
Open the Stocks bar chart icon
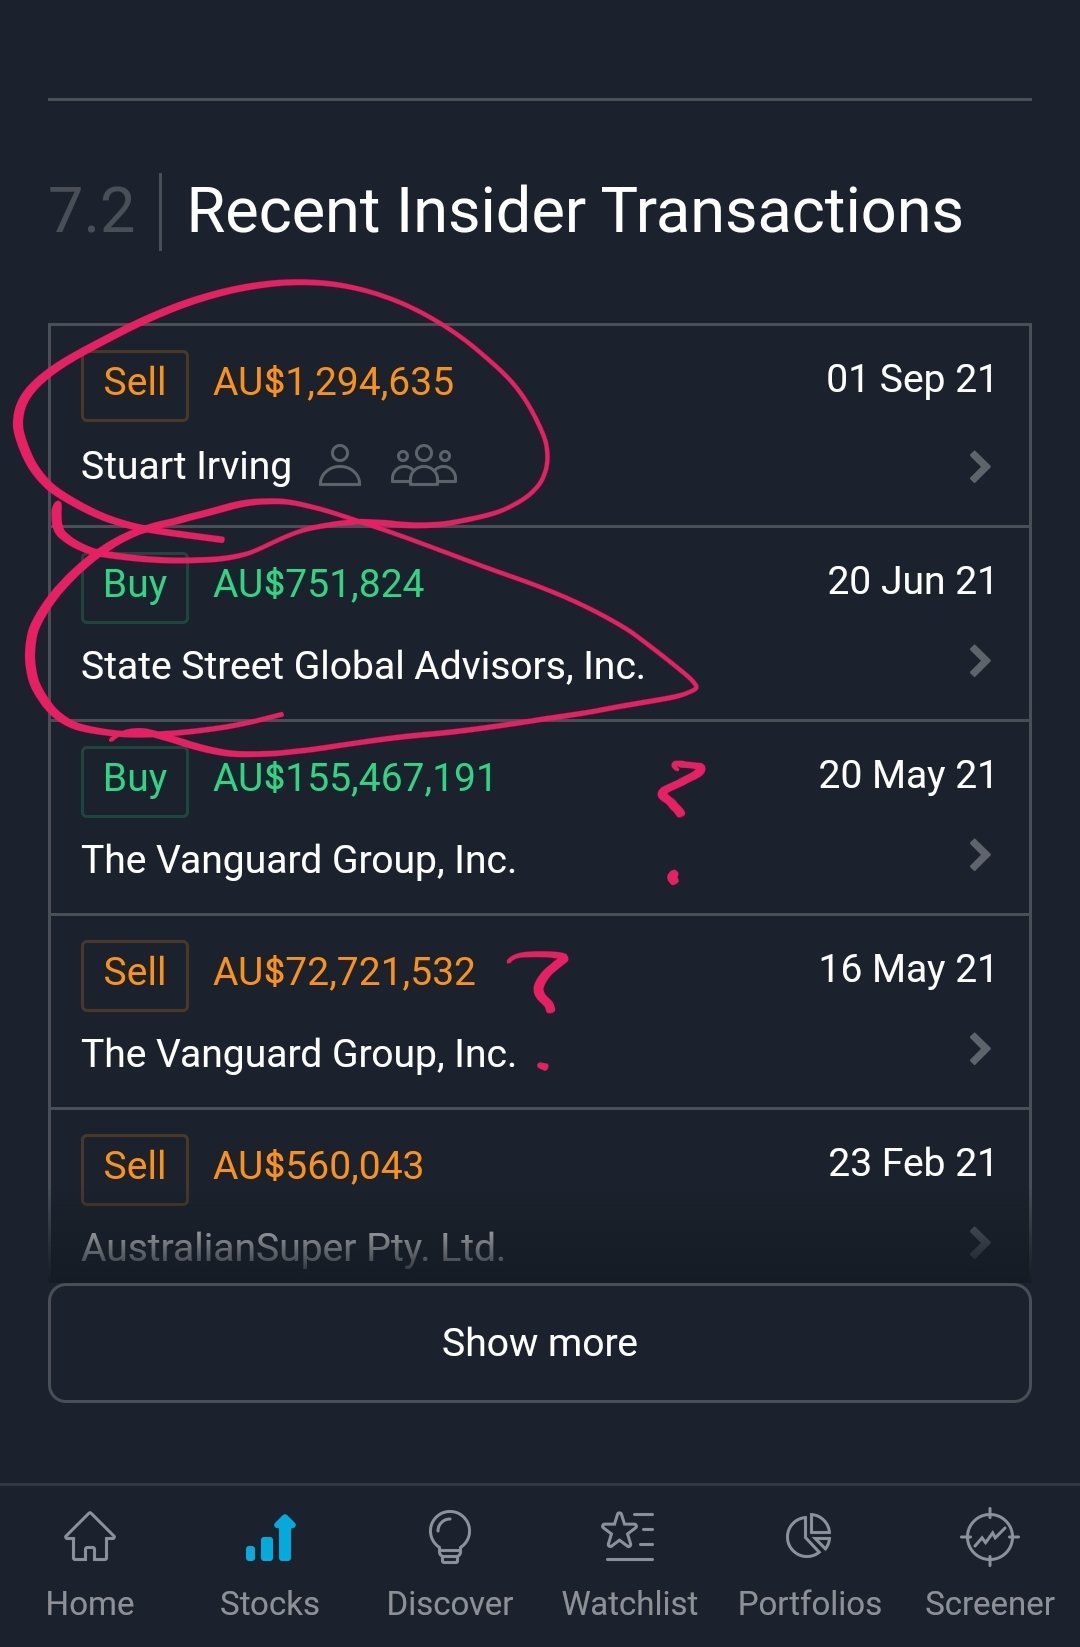tap(270, 1536)
